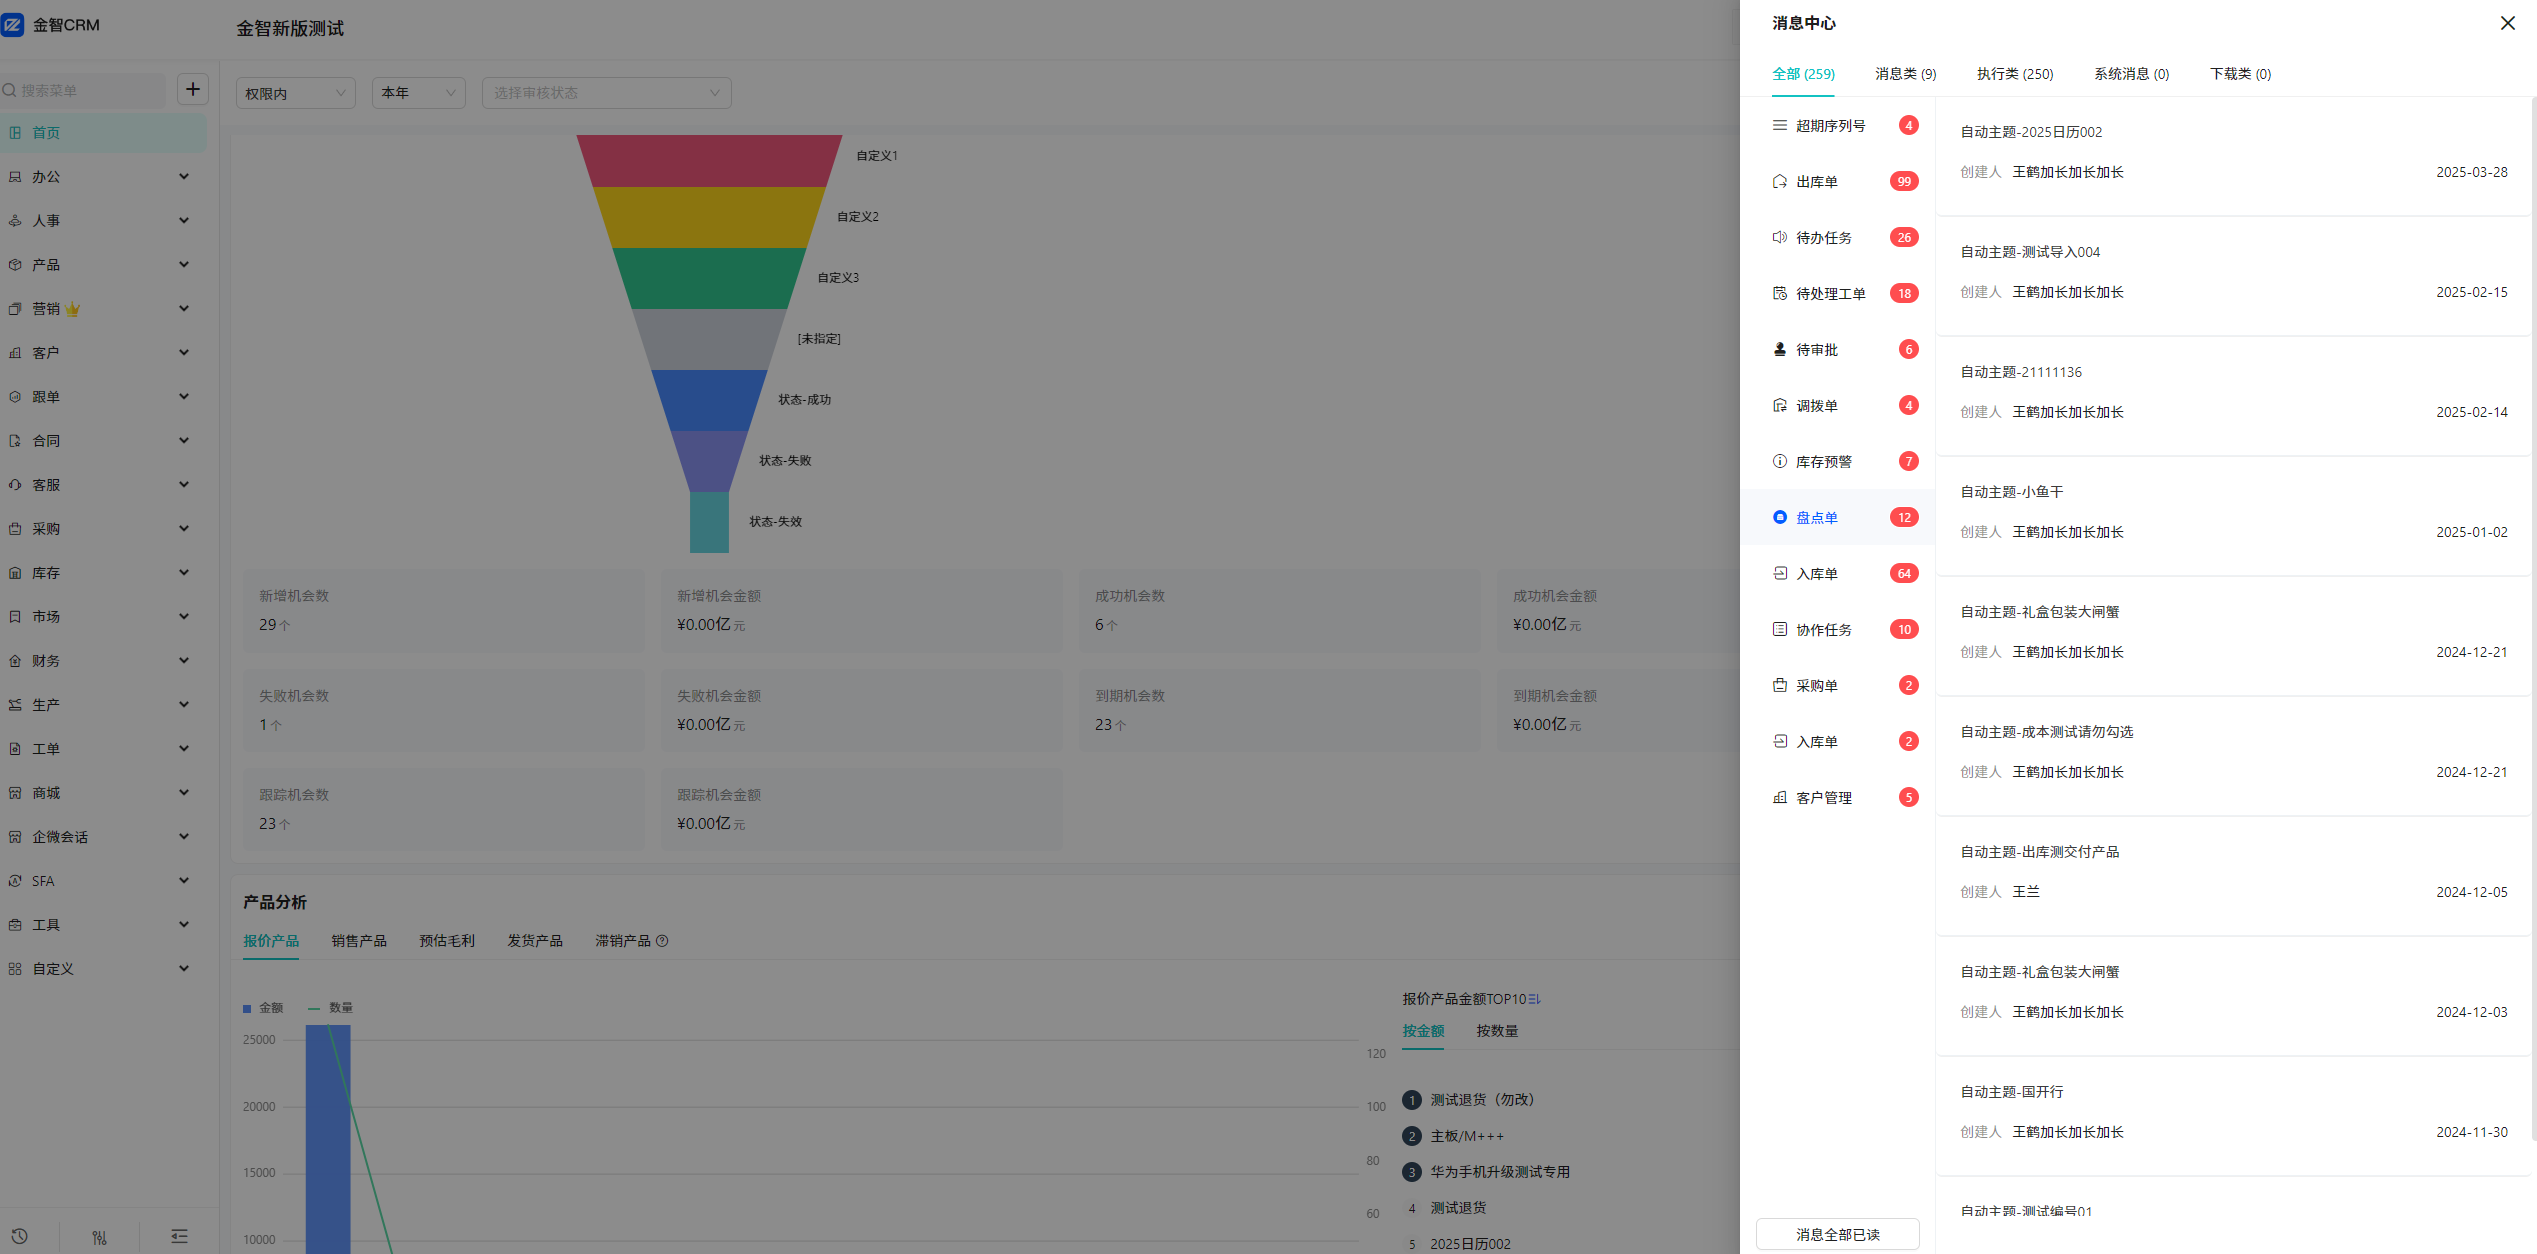Click the 超期序列号 list icon
Image resolution: width=2537 pixels, height=1254 pixels.
pos(1779,125)
